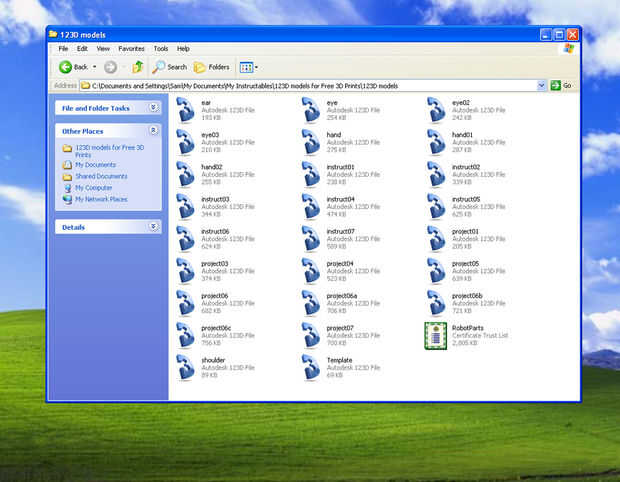Expand the File and Folder Tasks panel

(153, 108)
